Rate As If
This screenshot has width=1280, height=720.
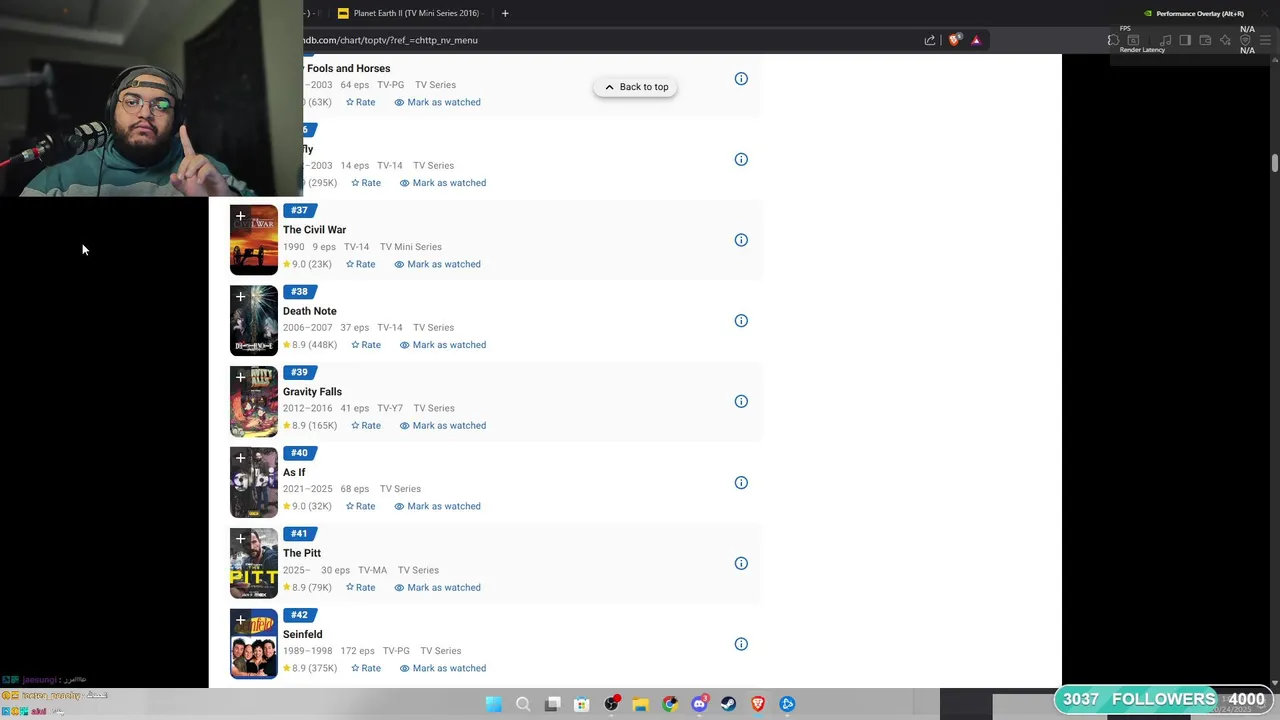361,506
